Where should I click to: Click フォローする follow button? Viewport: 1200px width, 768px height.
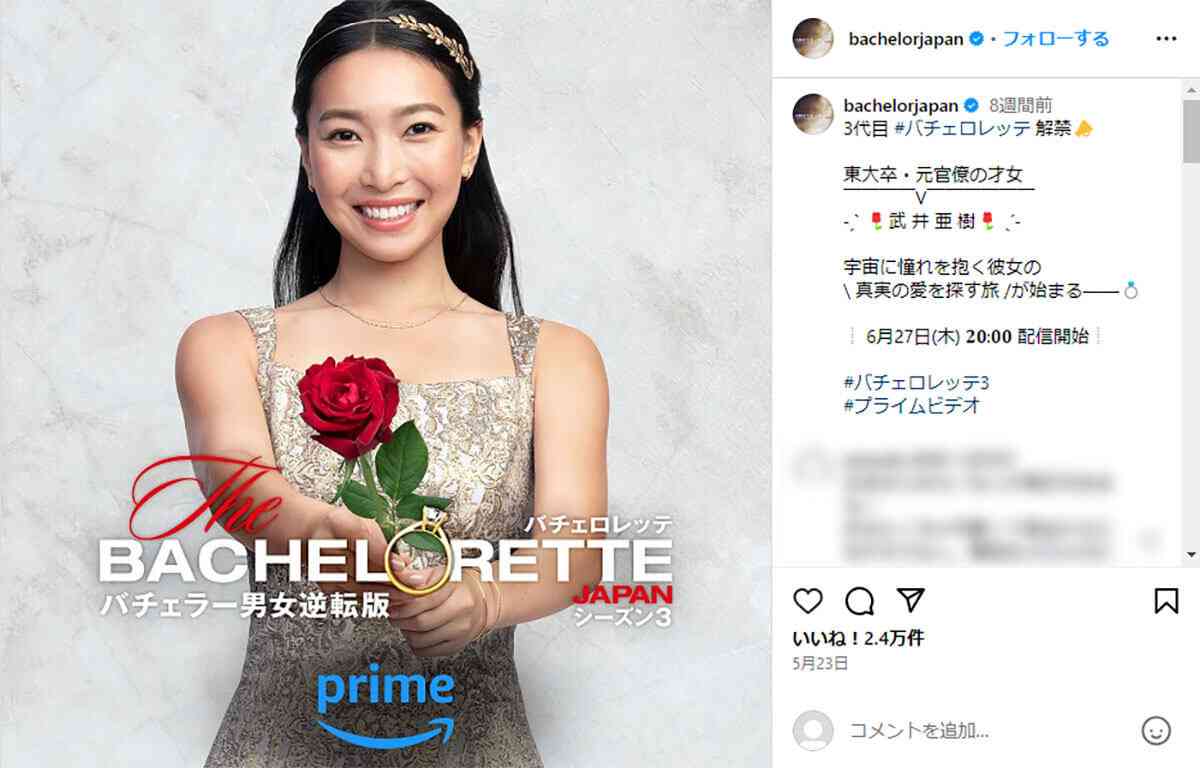pyautogui.click(x=1056, y=39)
